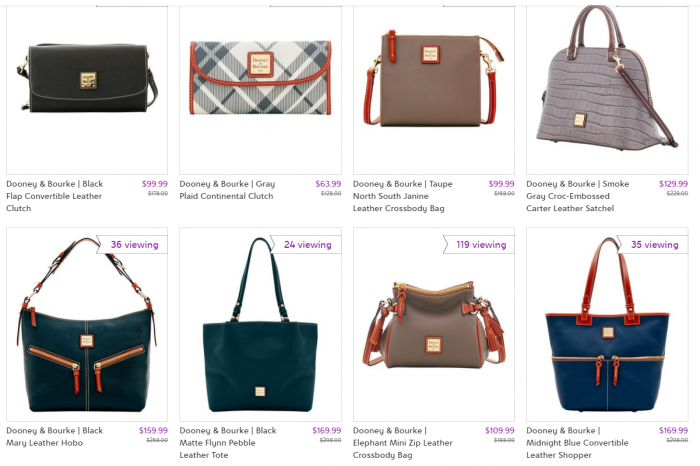Image resolution: width=700 pixels, height=466 pixels.
Task: Click the Gray Plaid Continental Clutch title link
Action: tap(227, 190)
